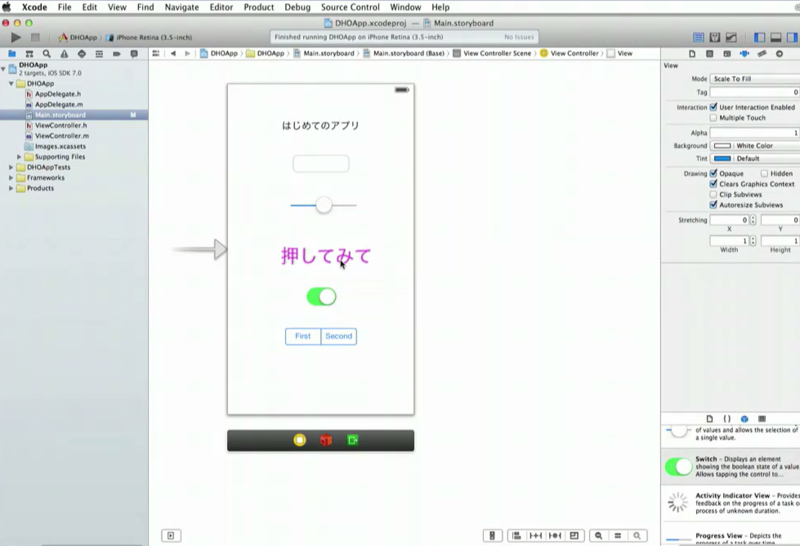Stop the running app
Screen dimensions: 800x546
tap(35, 37)
